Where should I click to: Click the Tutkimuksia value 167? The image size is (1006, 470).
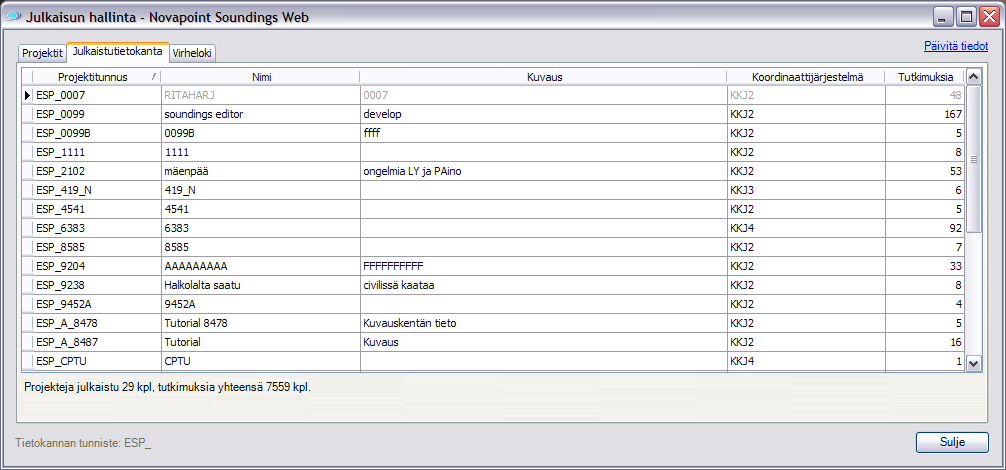[925, 114]
